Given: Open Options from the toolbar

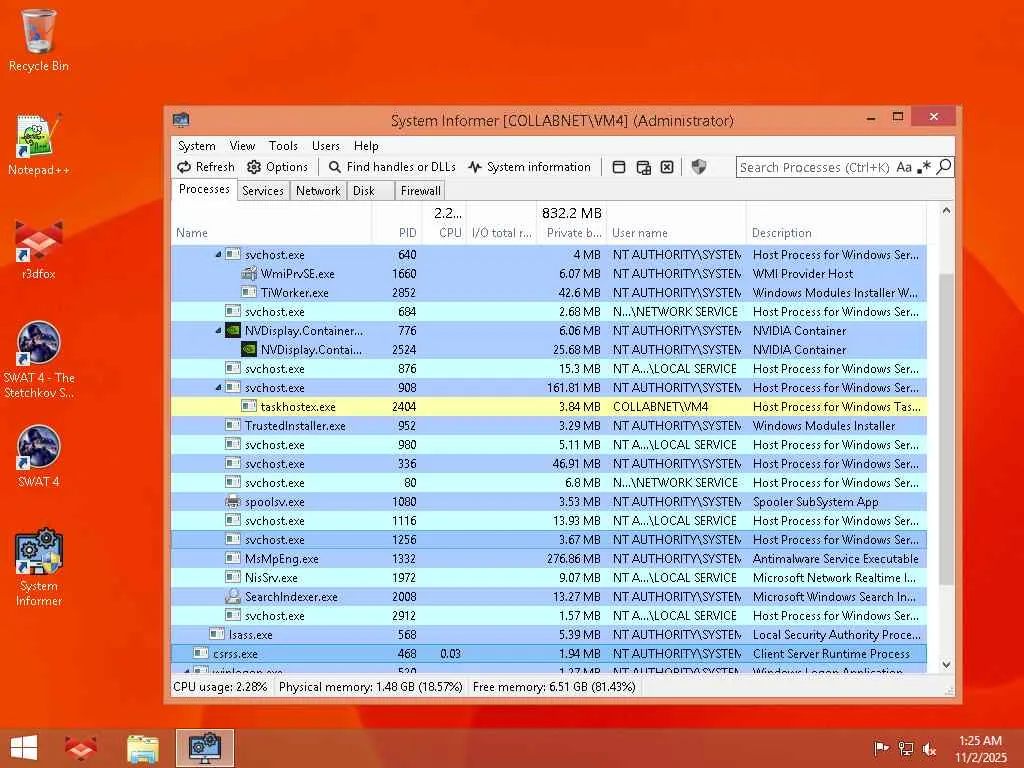Looking at the screenshot, I should click(277, 167).
